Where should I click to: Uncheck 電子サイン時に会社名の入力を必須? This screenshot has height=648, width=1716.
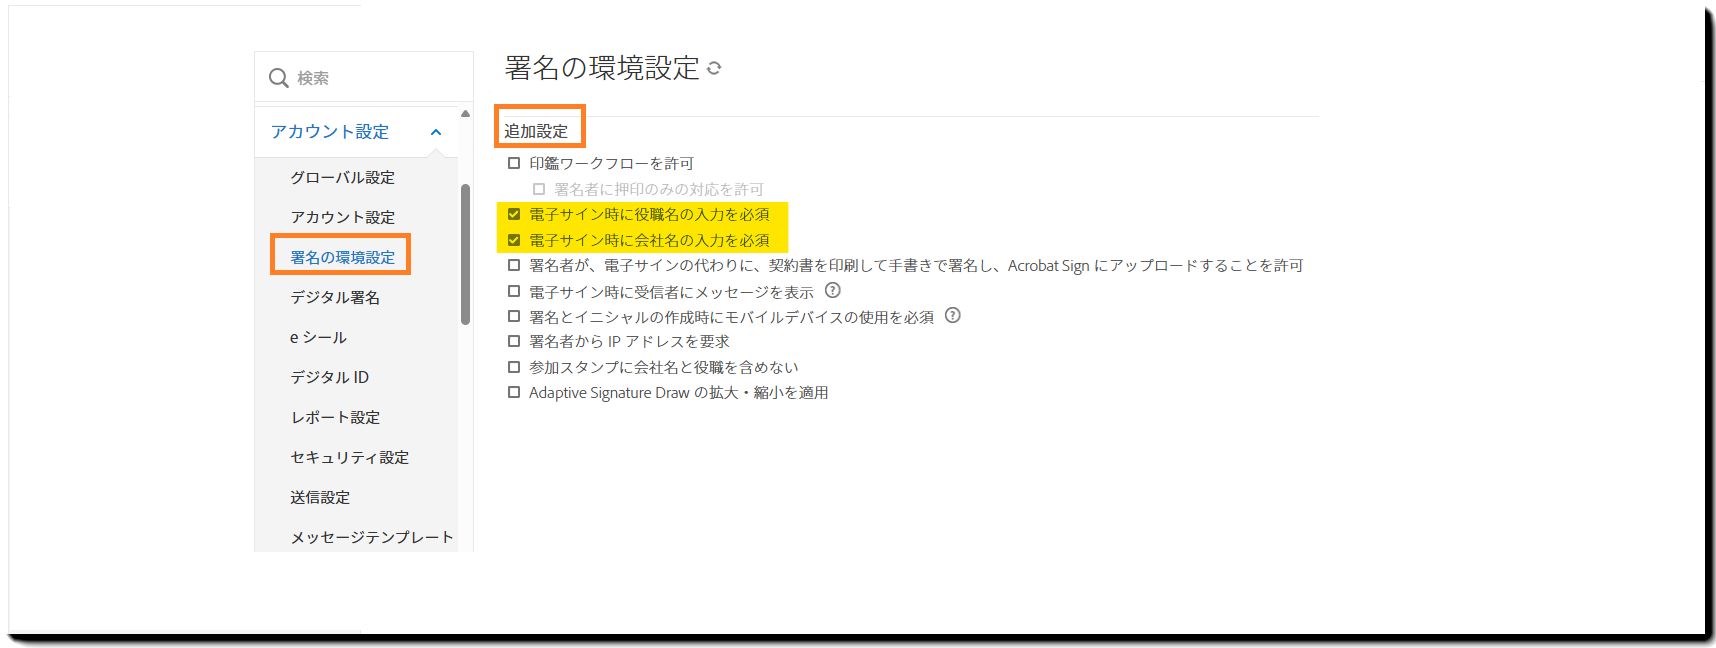tap(514, 240)
